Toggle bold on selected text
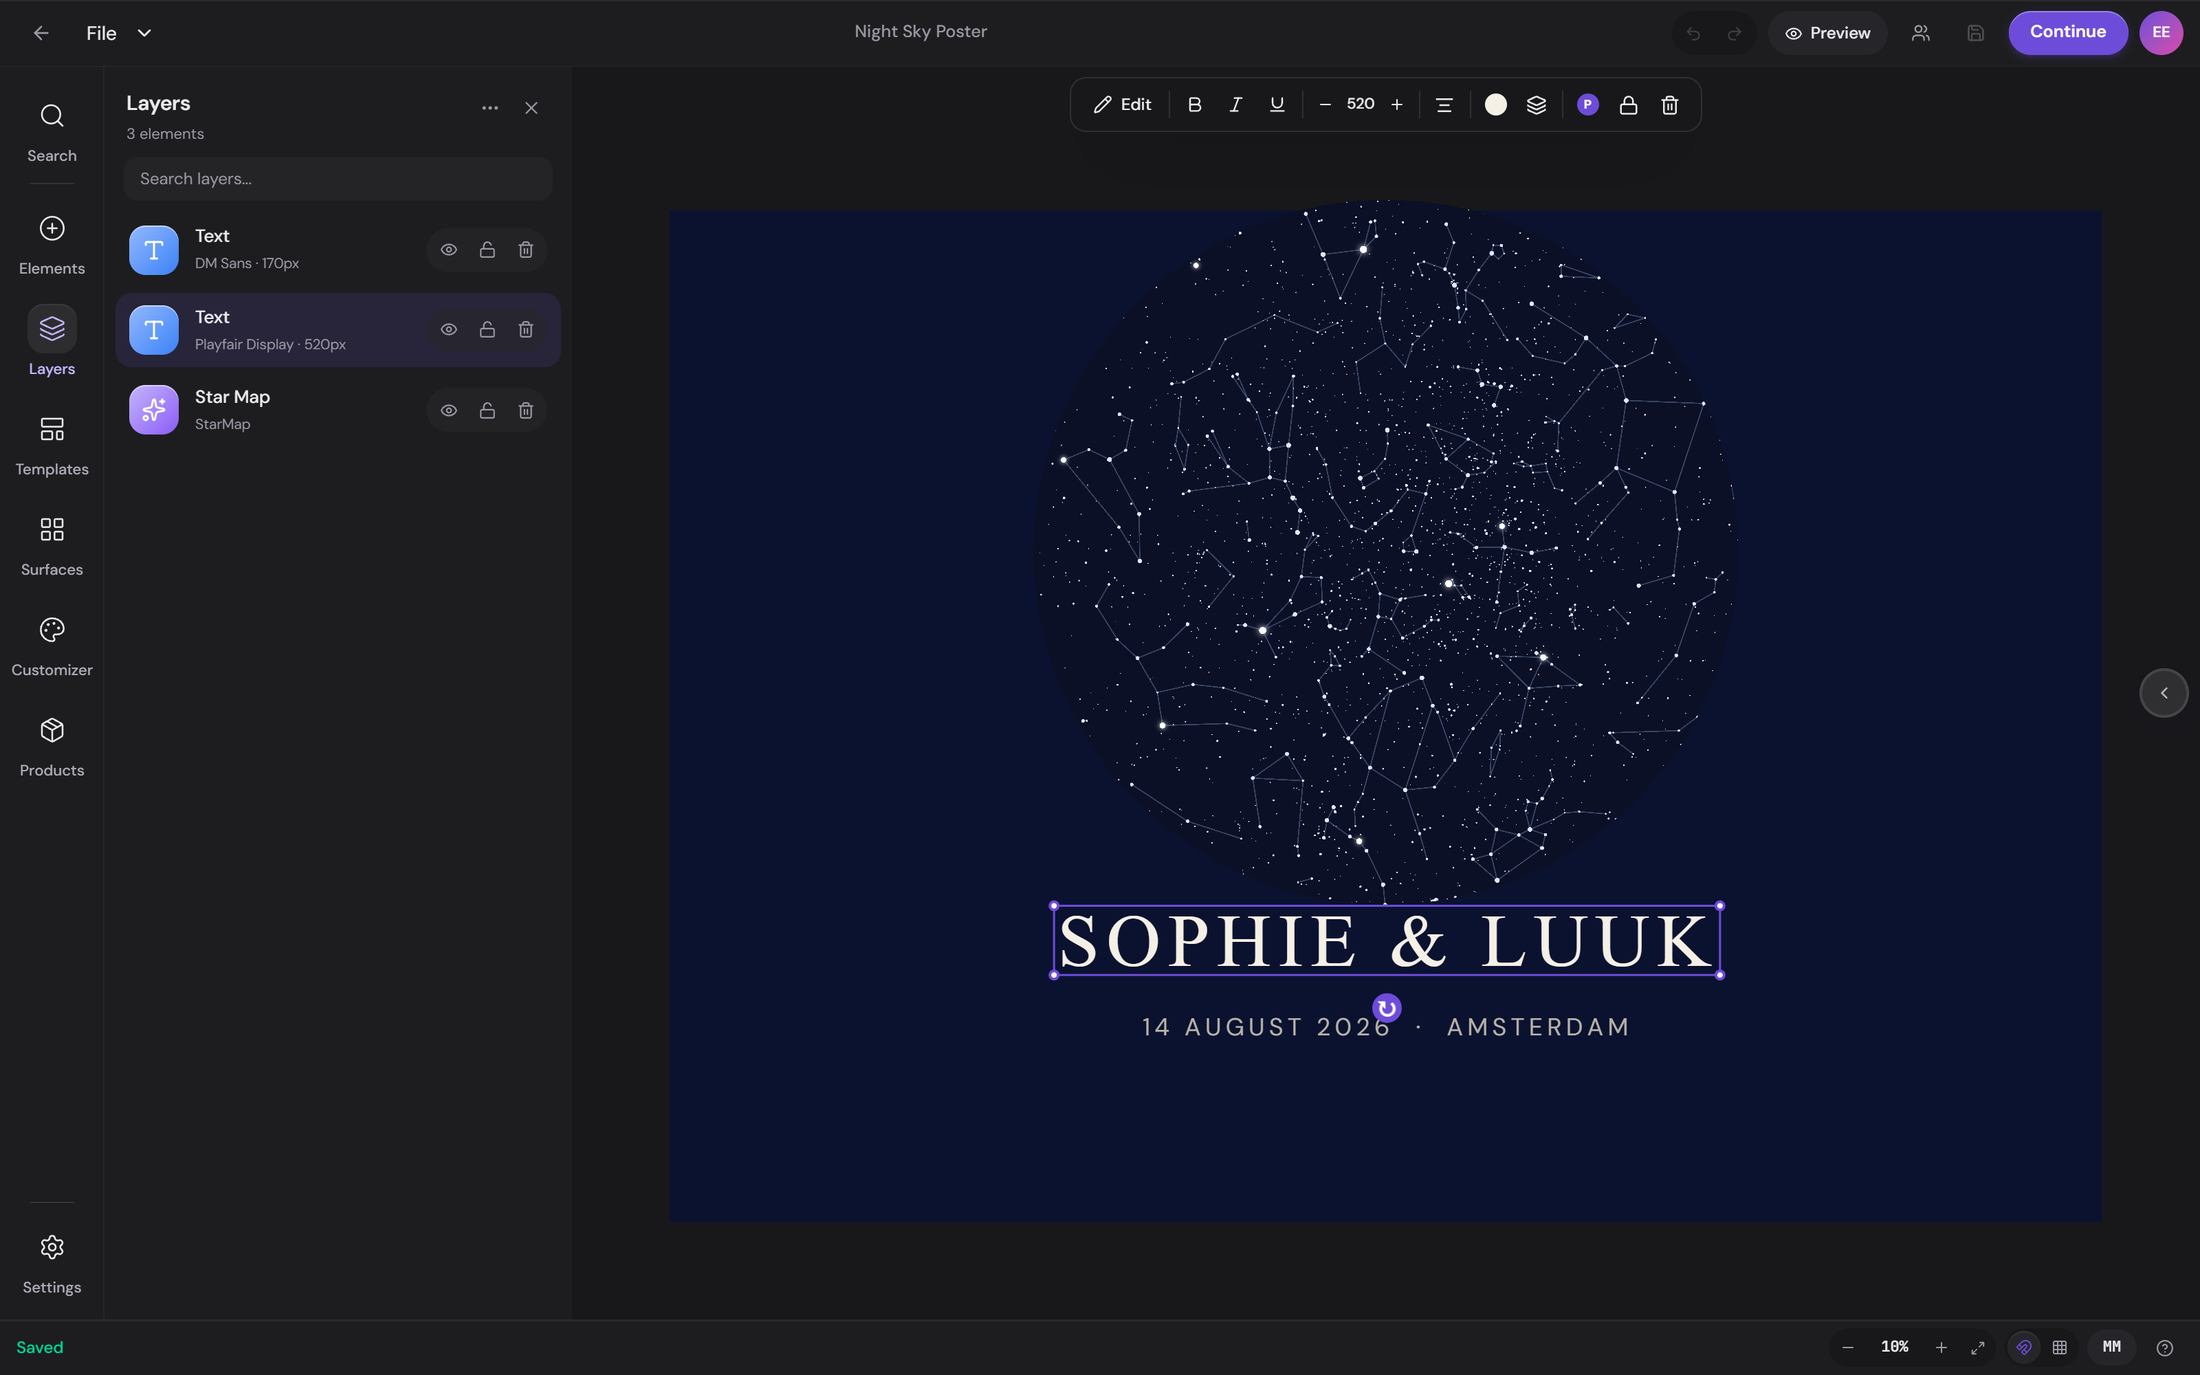 click(x=1194, y=105)
